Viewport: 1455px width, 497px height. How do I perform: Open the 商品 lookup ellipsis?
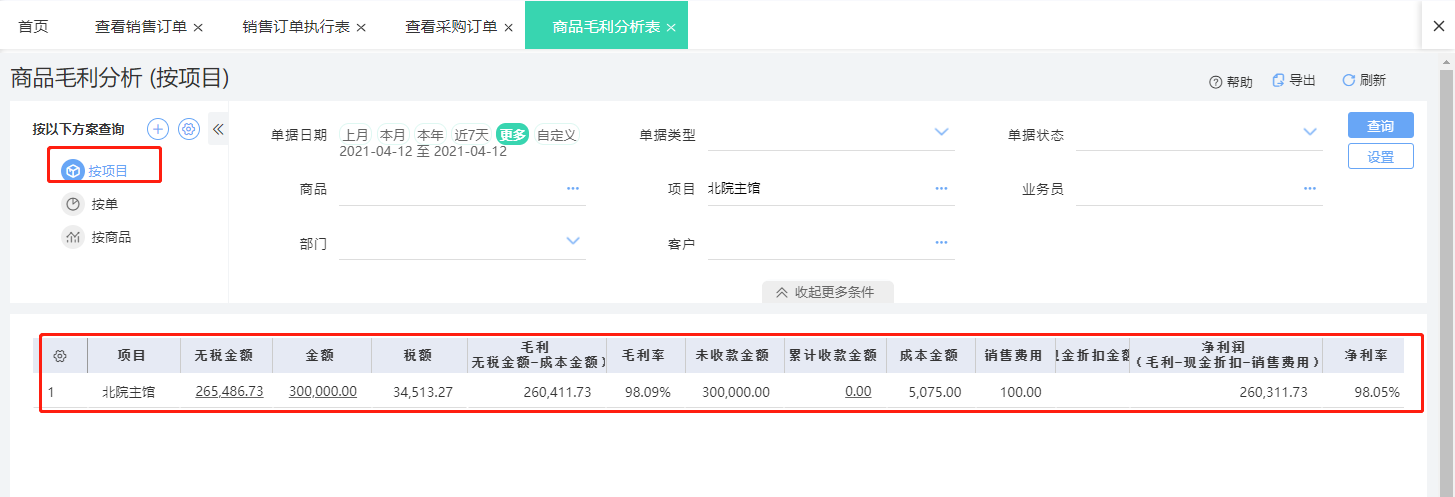tap(573, 188)
